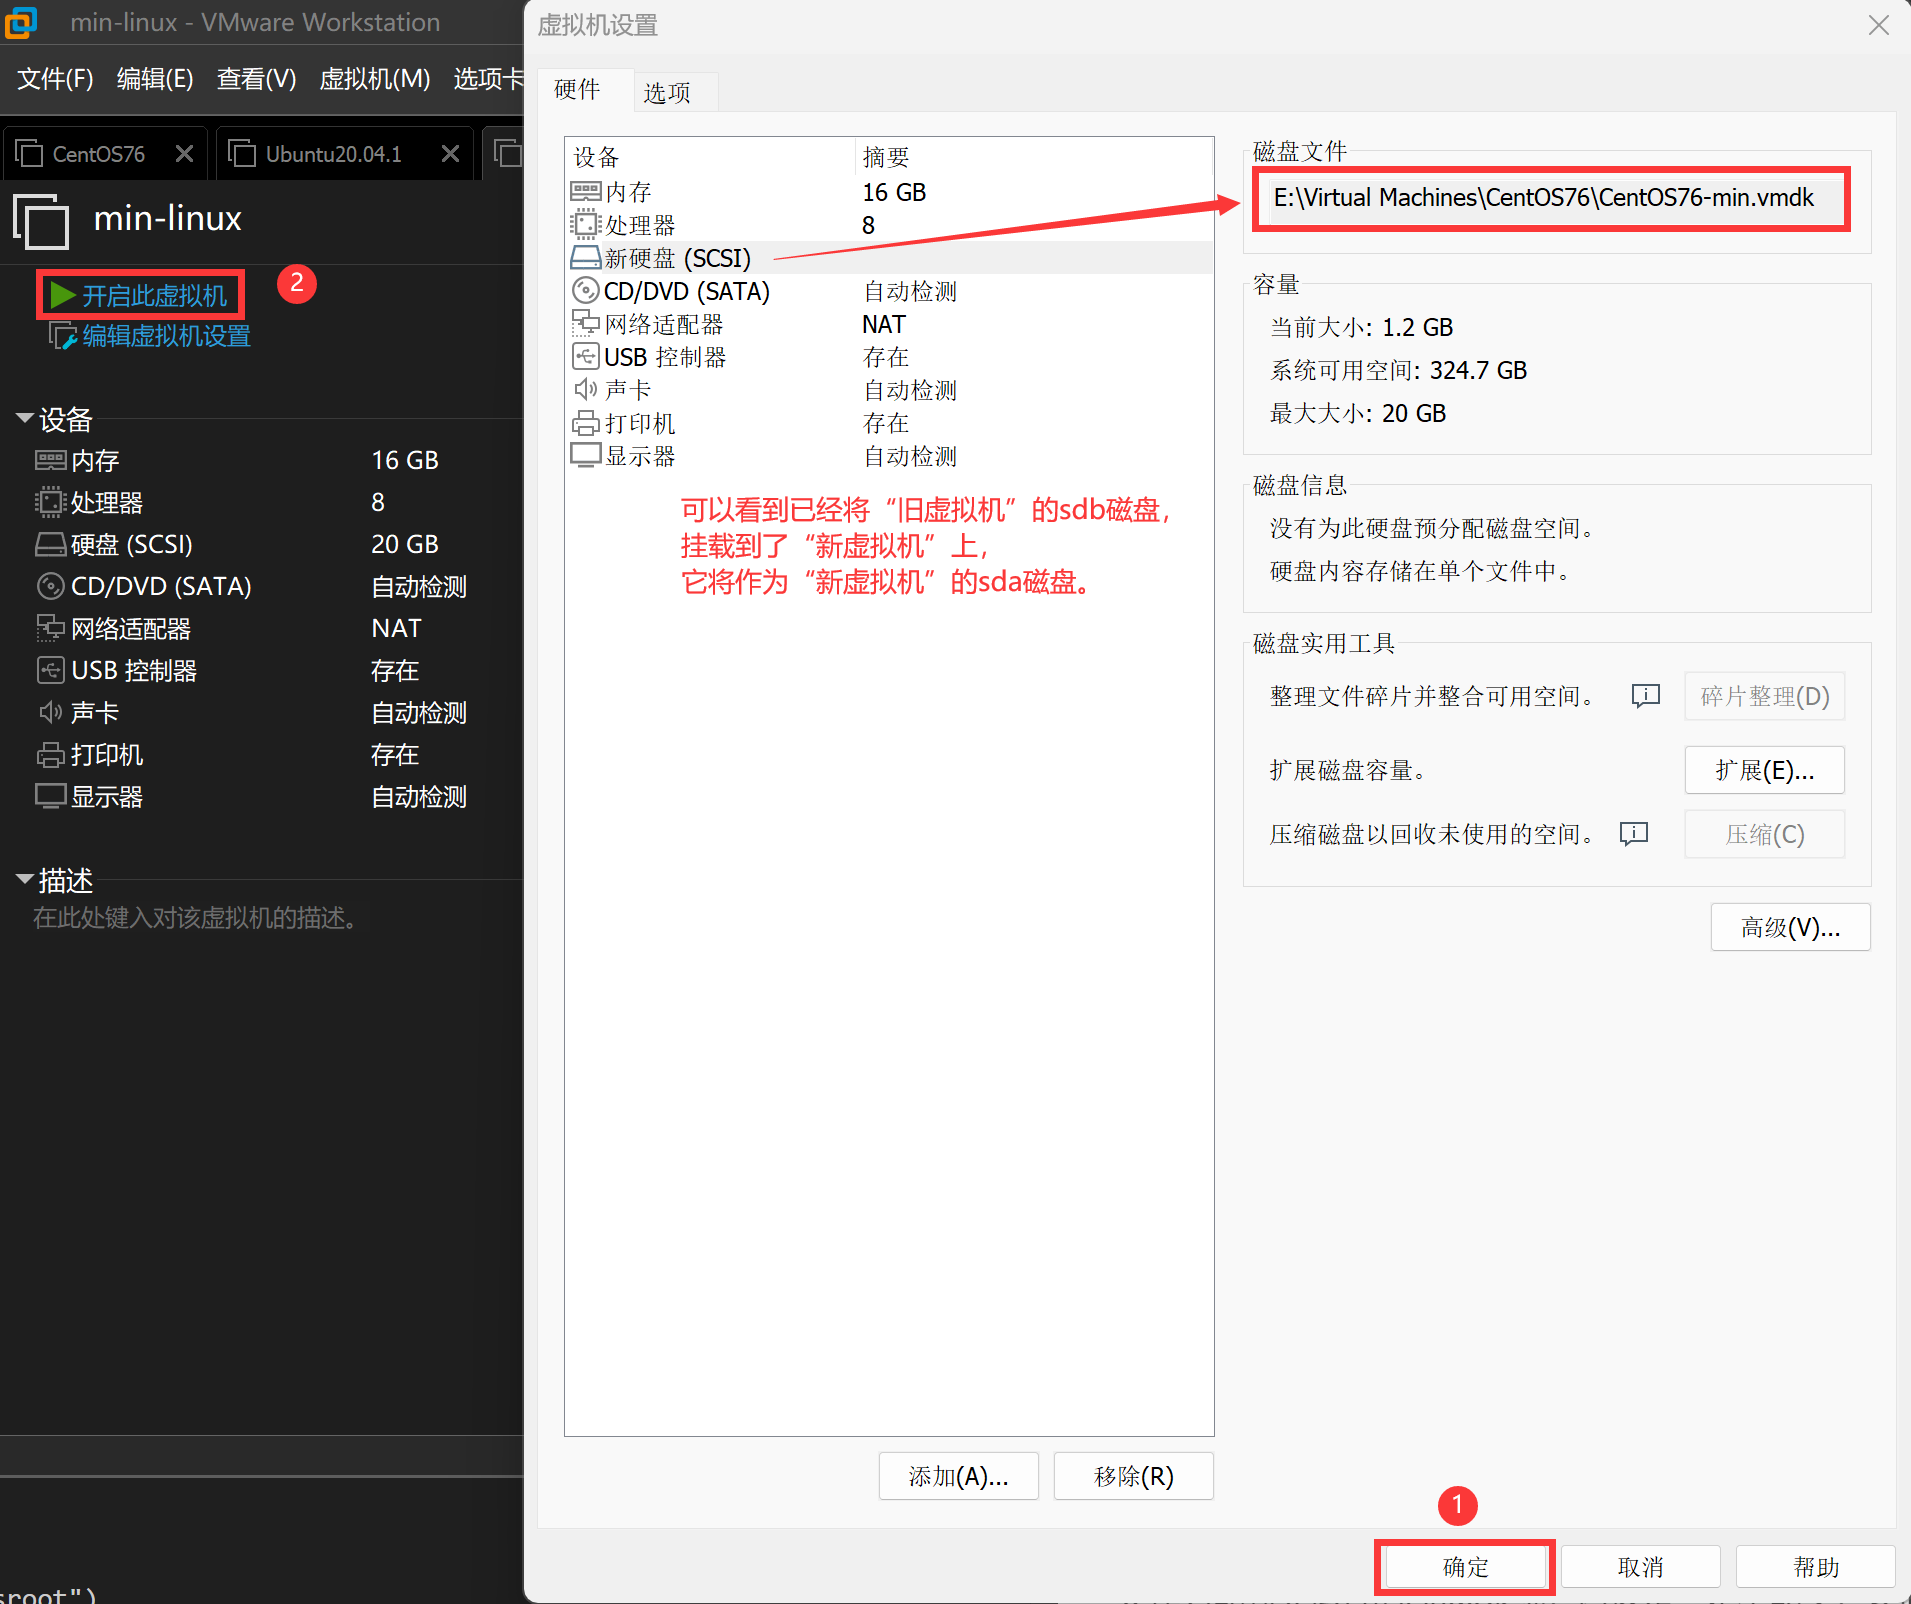Click the 扩展(E)... button

[x=1764, y=770]
